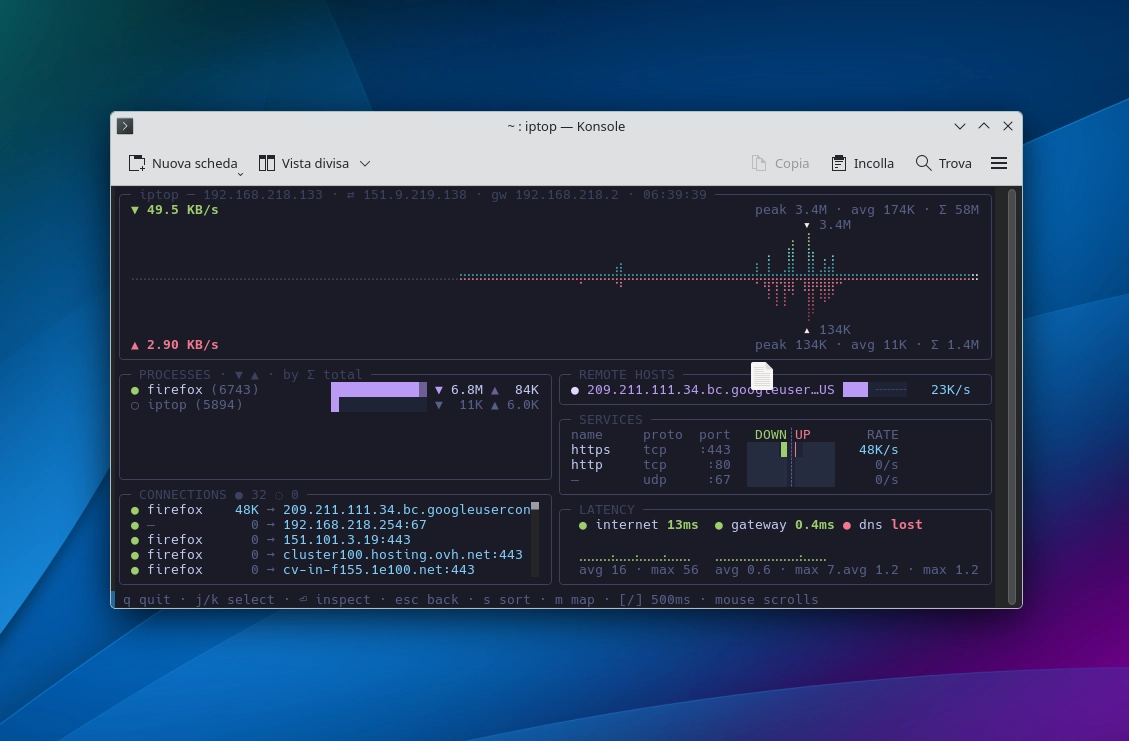
Task: Click the 'm map' hint in footer
Action: 575,599
